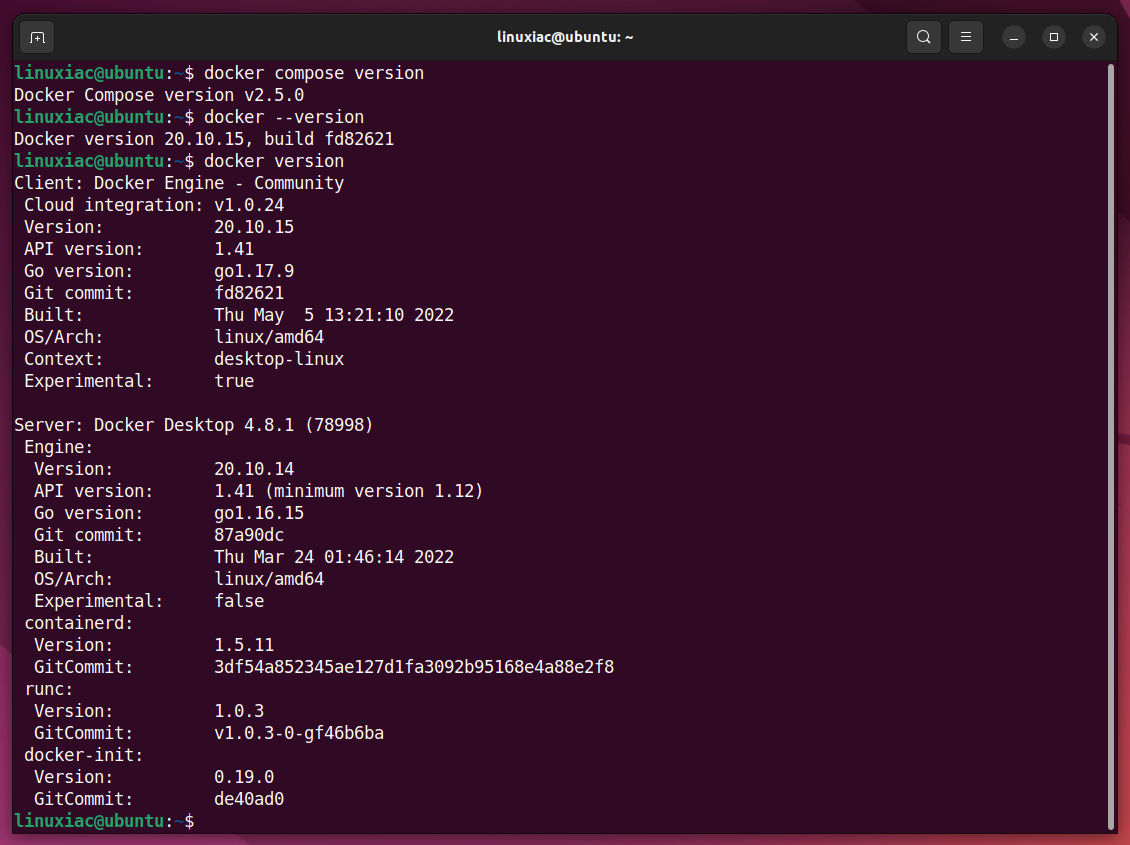Click docker-init Version value 0.19.0
1130x845 pixels.
[x=244, y=777]
